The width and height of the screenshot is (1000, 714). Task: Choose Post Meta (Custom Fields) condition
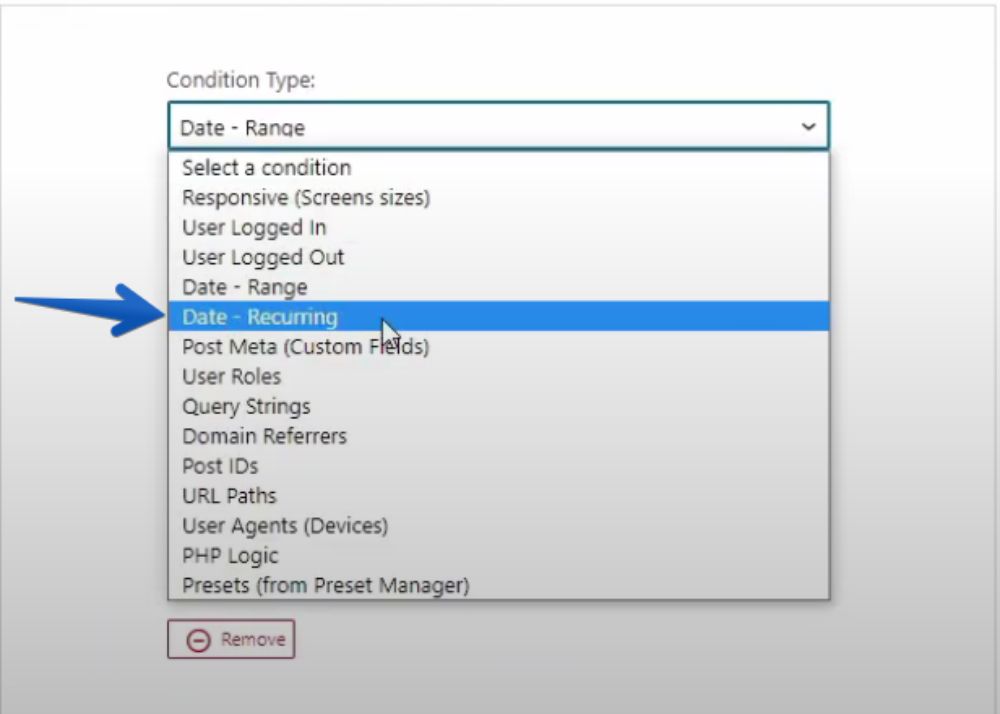tap(499, 347)
